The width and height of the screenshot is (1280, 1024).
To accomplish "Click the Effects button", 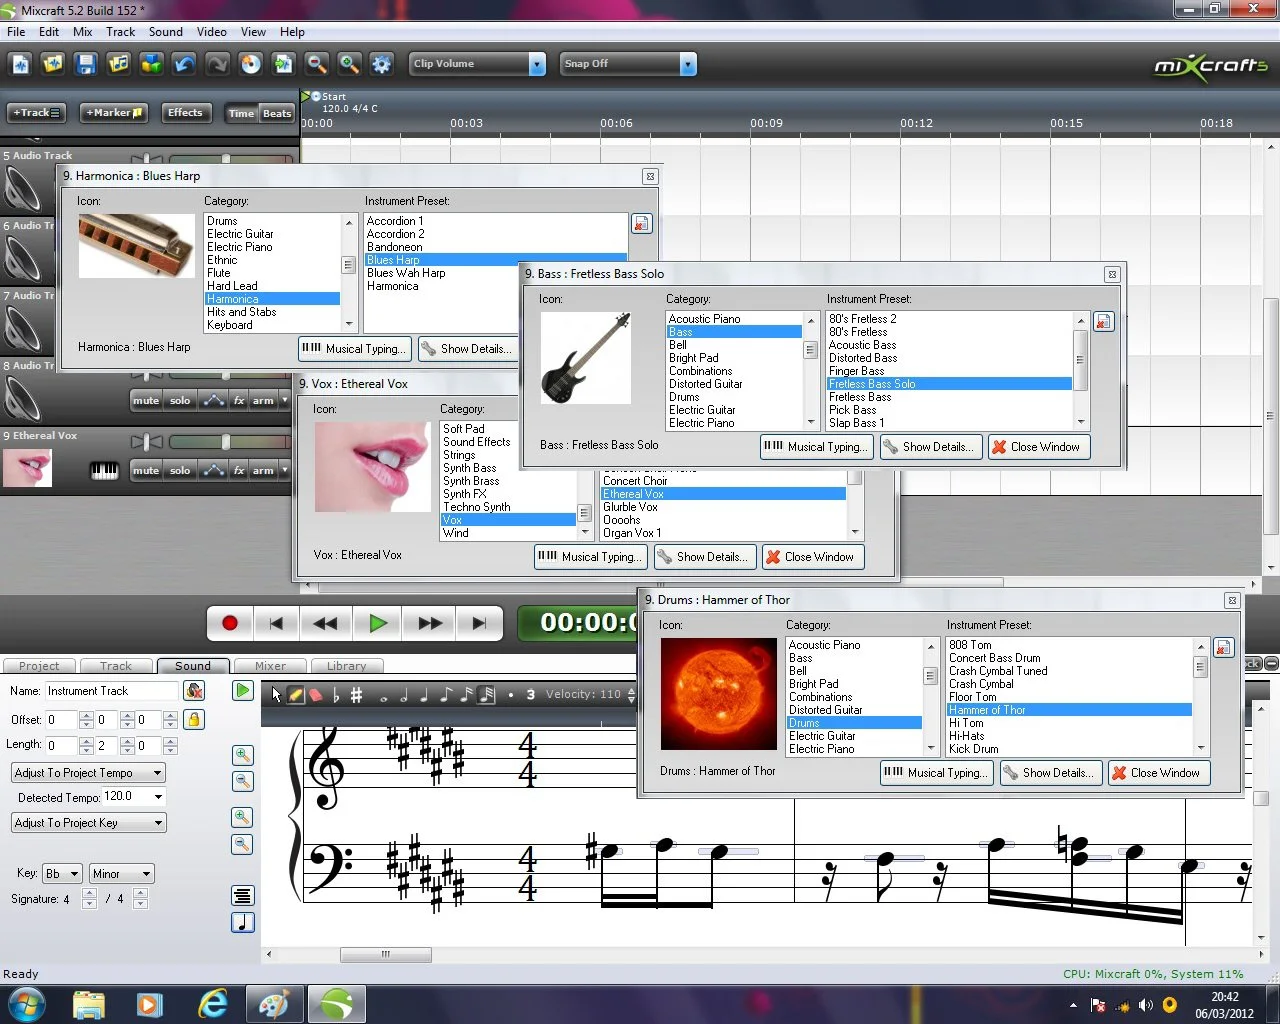I will pyautogui.click(x=185, y=113).
